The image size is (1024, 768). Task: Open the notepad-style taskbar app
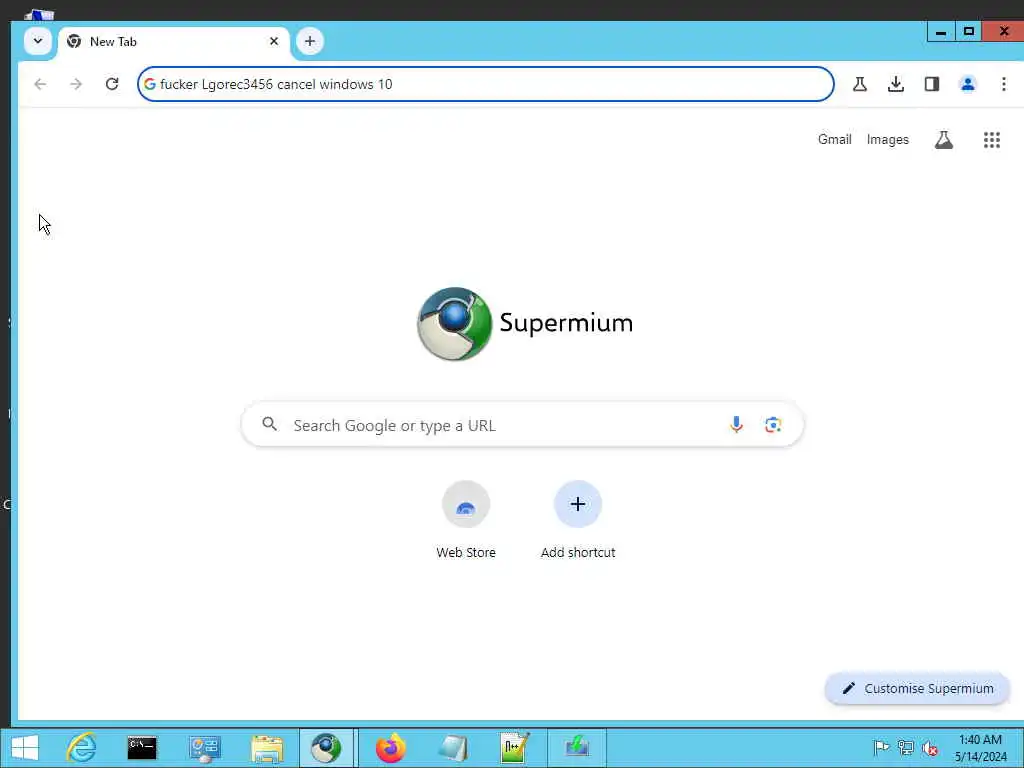(x=453, y=748)
